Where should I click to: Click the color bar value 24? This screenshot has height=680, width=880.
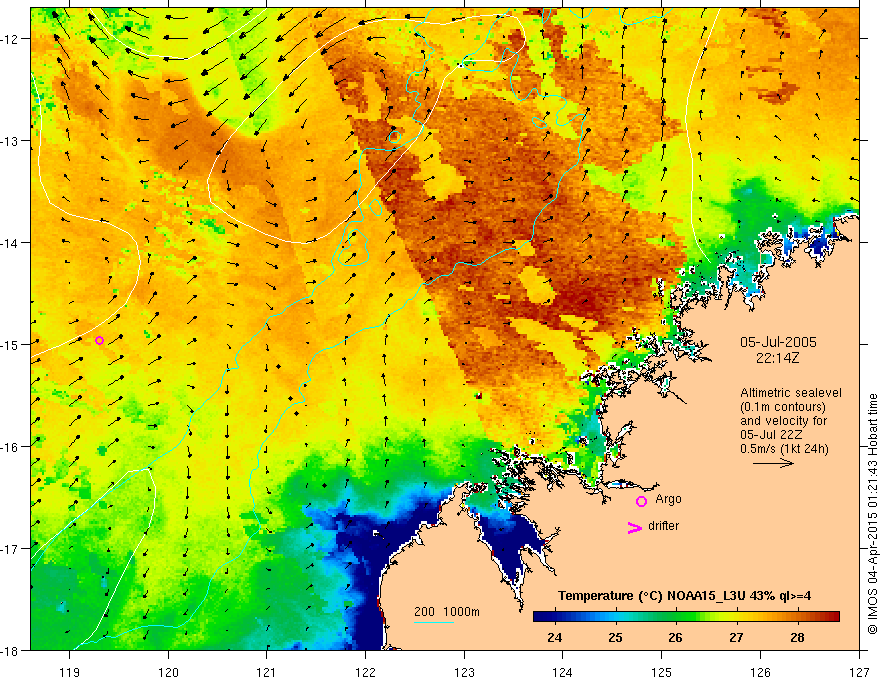pyautogui.click(x=554, y=637)
